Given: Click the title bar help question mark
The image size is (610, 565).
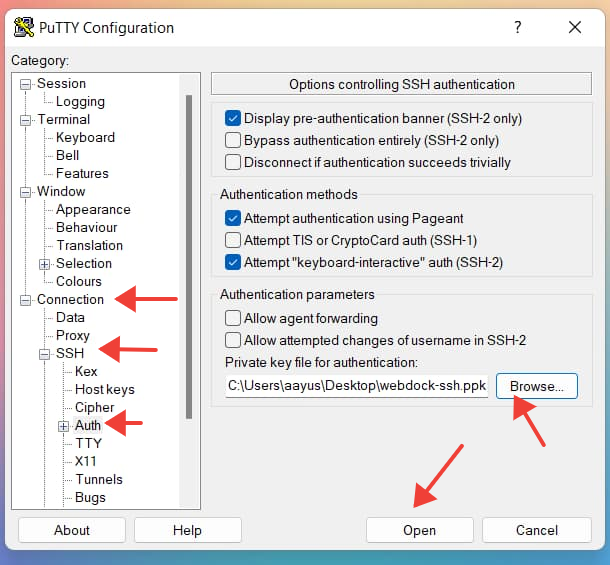Looking at the screenshot, I should [x=518, y=28].
